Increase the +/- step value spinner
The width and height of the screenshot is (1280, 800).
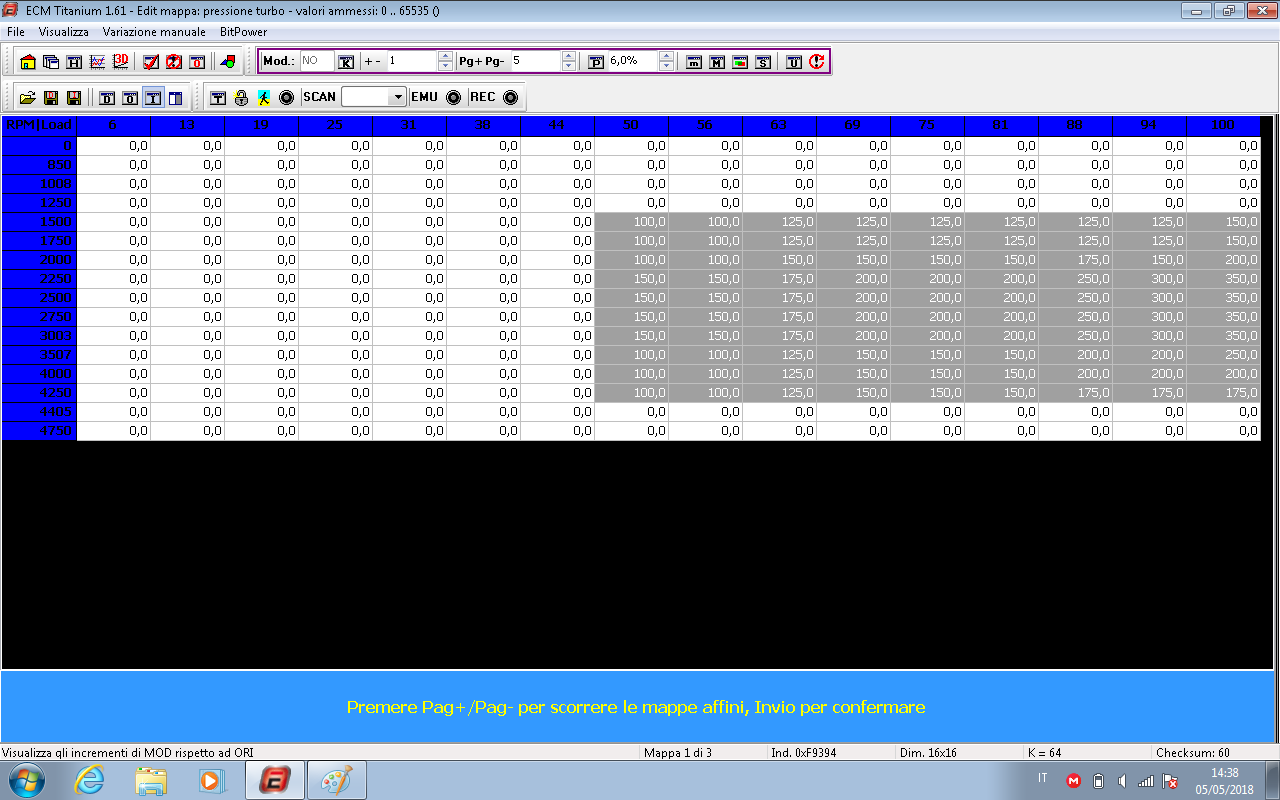pyautogui.click(x=445, y=56)
